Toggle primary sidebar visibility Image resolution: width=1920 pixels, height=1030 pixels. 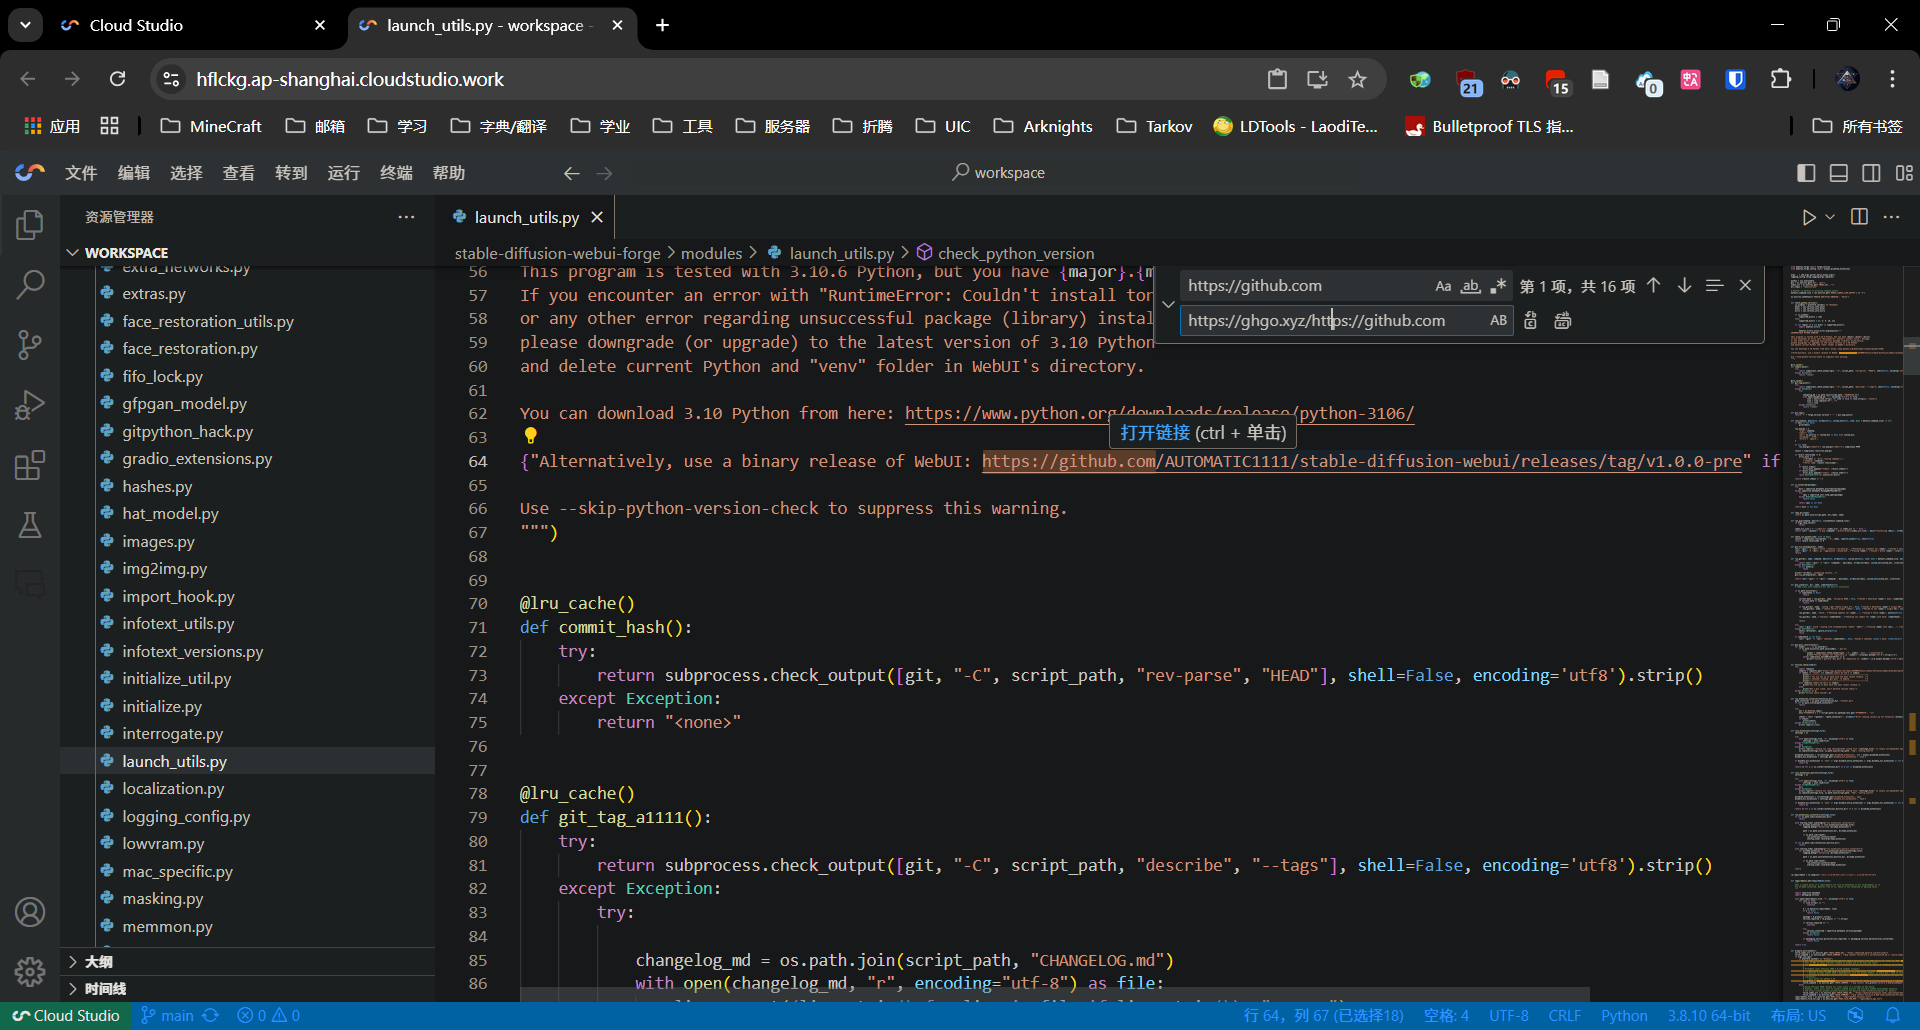coord(1806,173)
